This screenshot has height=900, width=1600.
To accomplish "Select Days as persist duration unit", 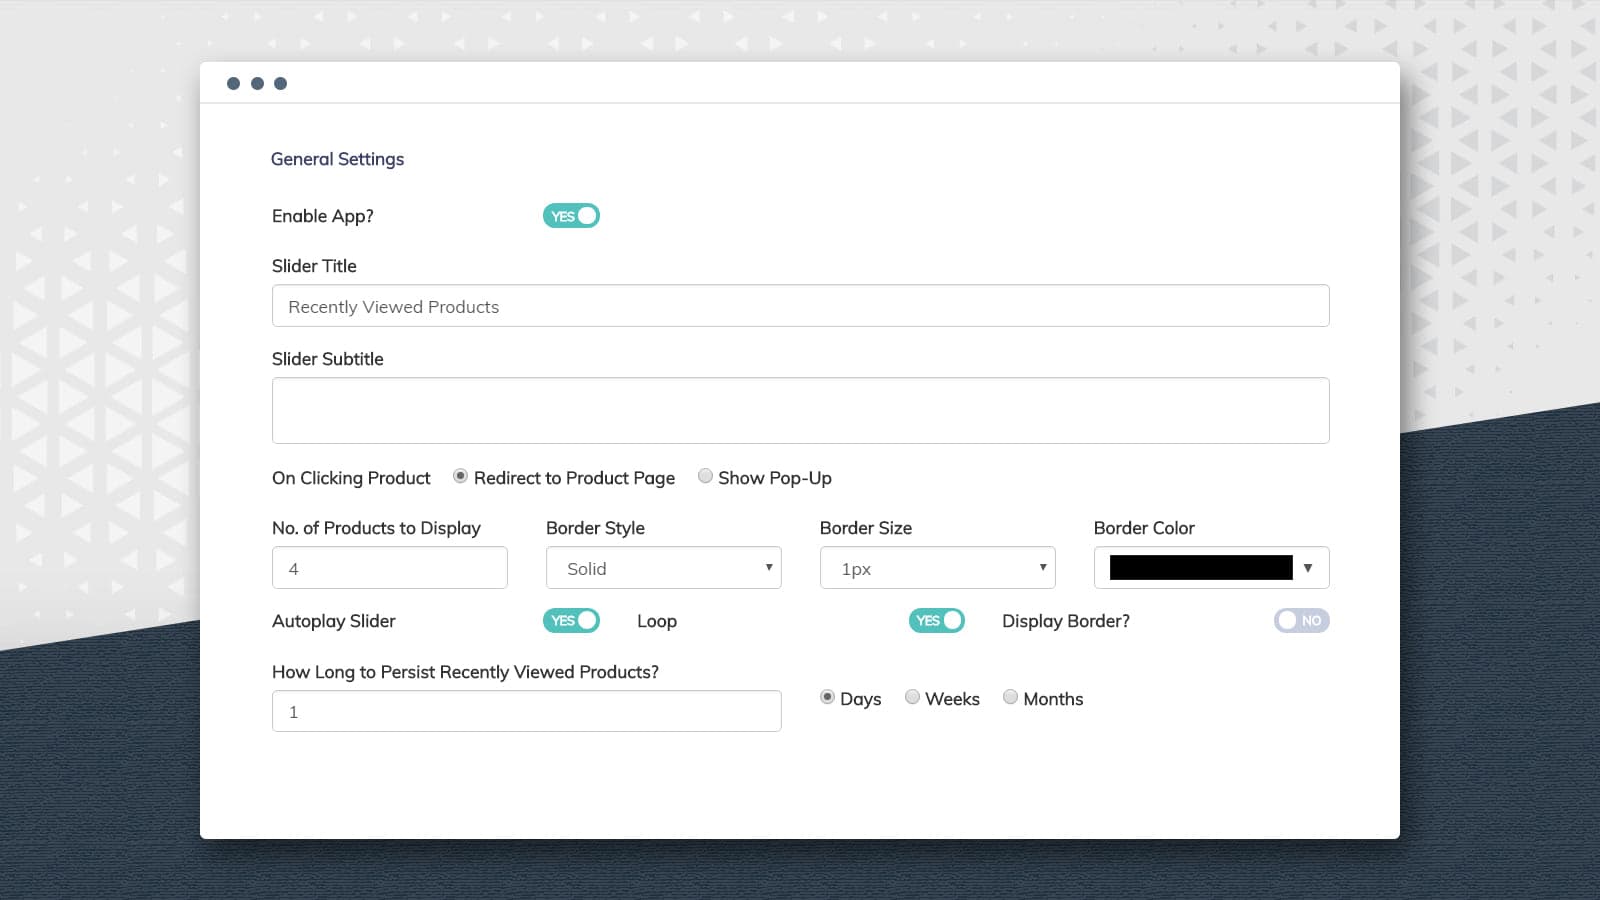I will click(827, 697).
